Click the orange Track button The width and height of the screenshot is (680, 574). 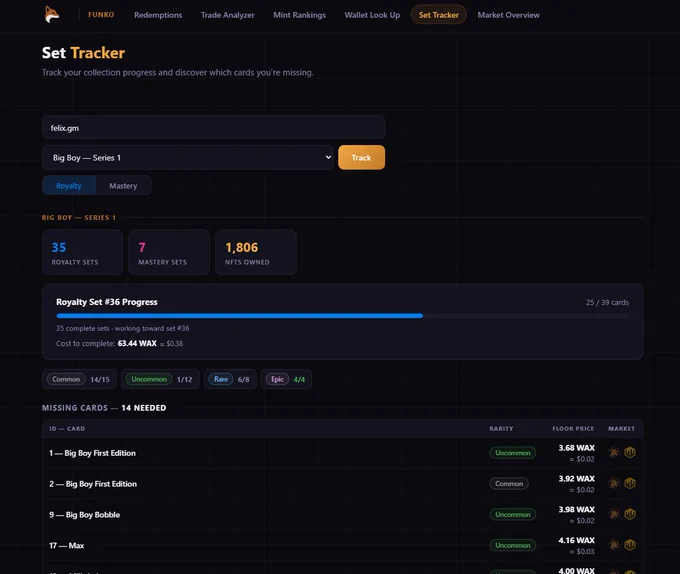click(x=361, y=158)
